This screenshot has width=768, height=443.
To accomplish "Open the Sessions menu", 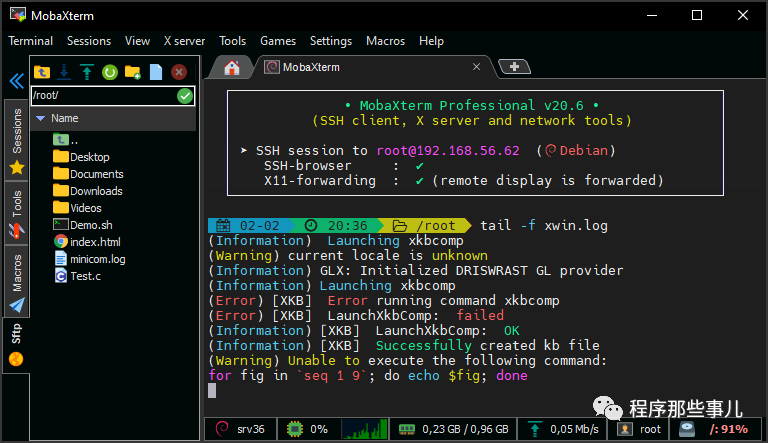I will click(x=89, y=41).
